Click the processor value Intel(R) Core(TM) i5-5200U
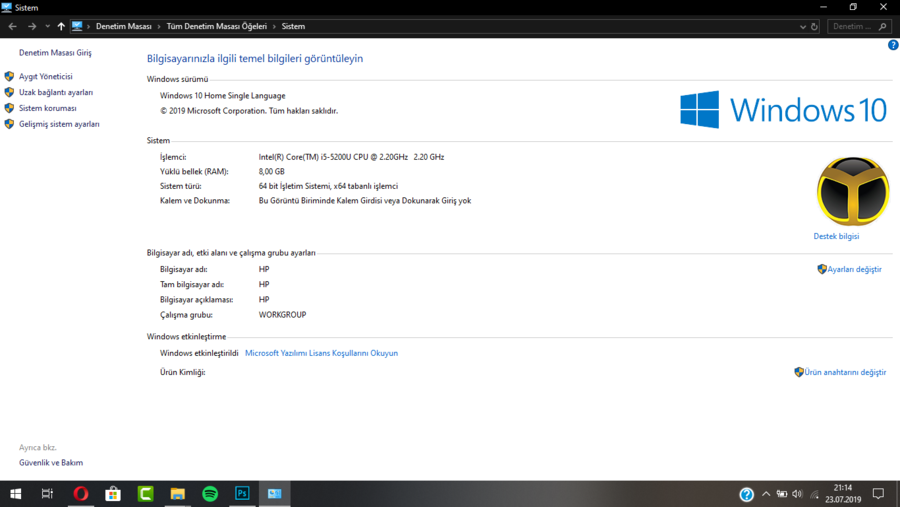 click(x=351, y=157)
